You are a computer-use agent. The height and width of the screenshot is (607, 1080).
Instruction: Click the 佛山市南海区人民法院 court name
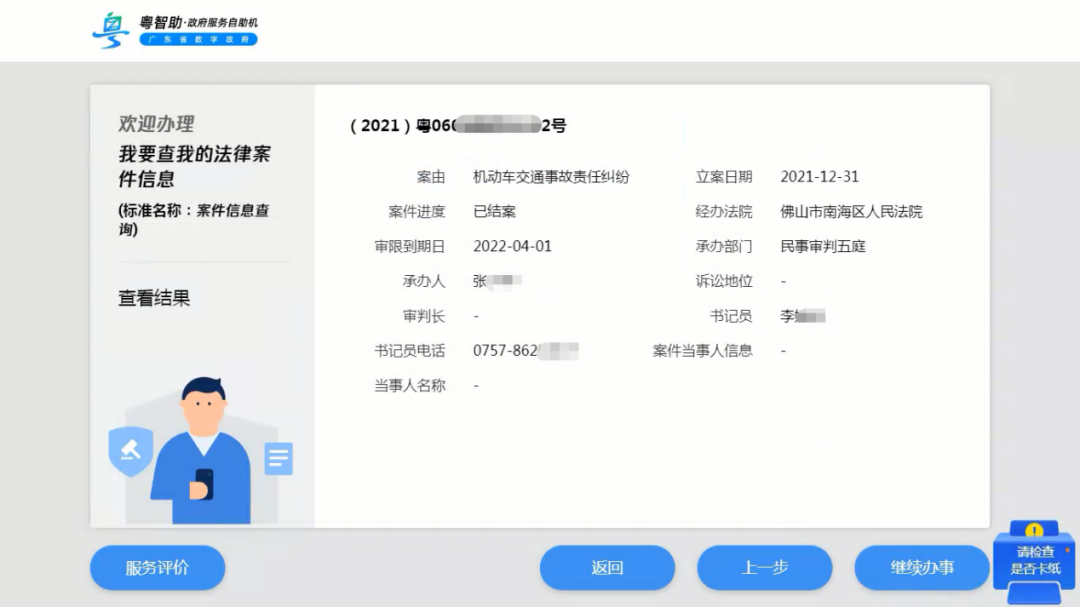850,211
